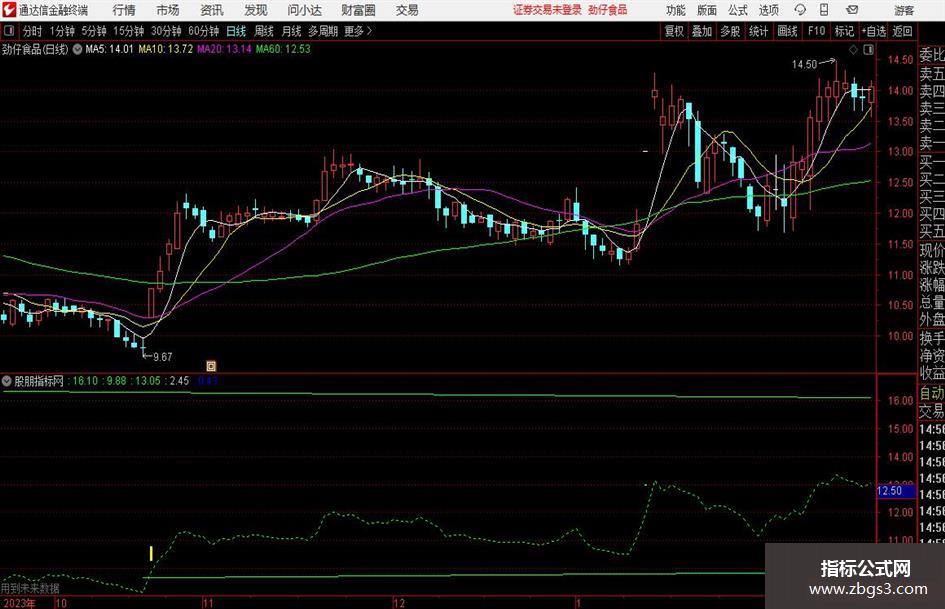Click the 游客 user label
The height and width of the screenshot is (609, 945).
pyautogui.click(x=903, y=10)
